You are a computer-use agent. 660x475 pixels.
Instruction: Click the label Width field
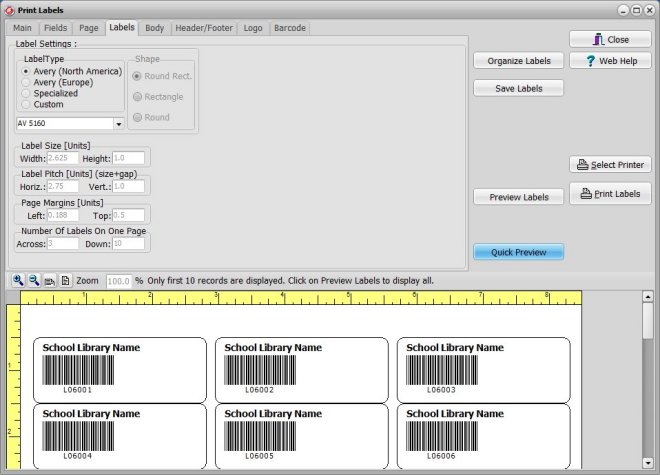63,158
